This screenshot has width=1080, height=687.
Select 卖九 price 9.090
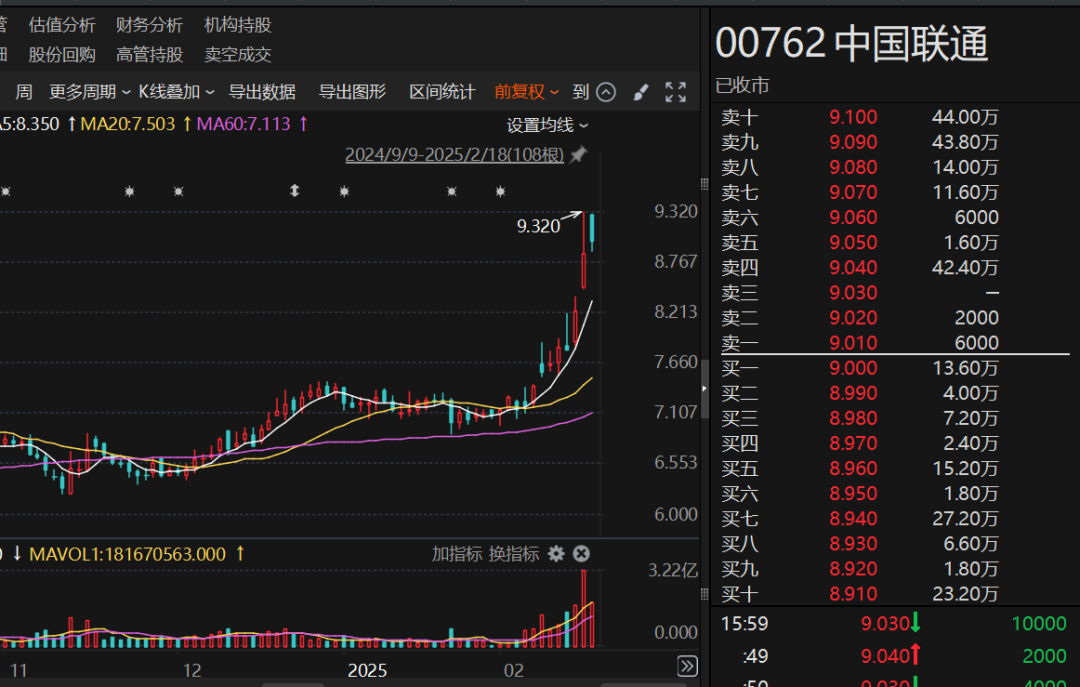coord(853,142)
